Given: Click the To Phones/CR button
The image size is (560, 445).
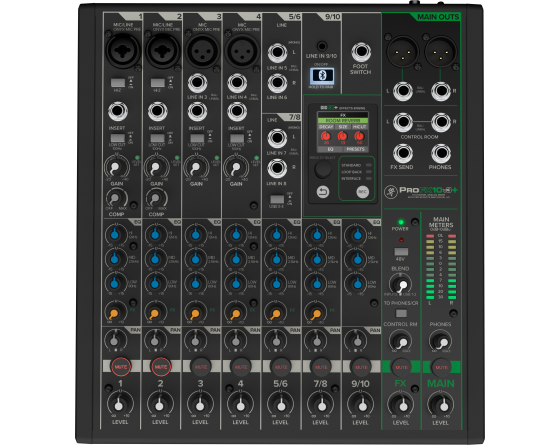Looking at the screenshot, I should point(401,313).
